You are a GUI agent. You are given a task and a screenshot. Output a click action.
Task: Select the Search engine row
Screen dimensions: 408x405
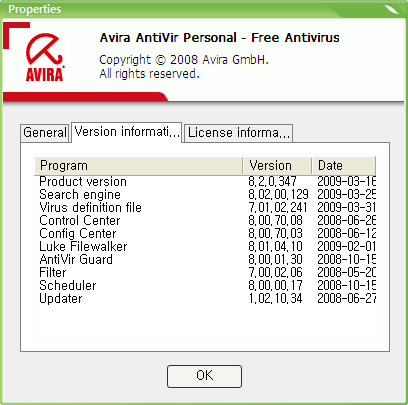tap(205, 195)
